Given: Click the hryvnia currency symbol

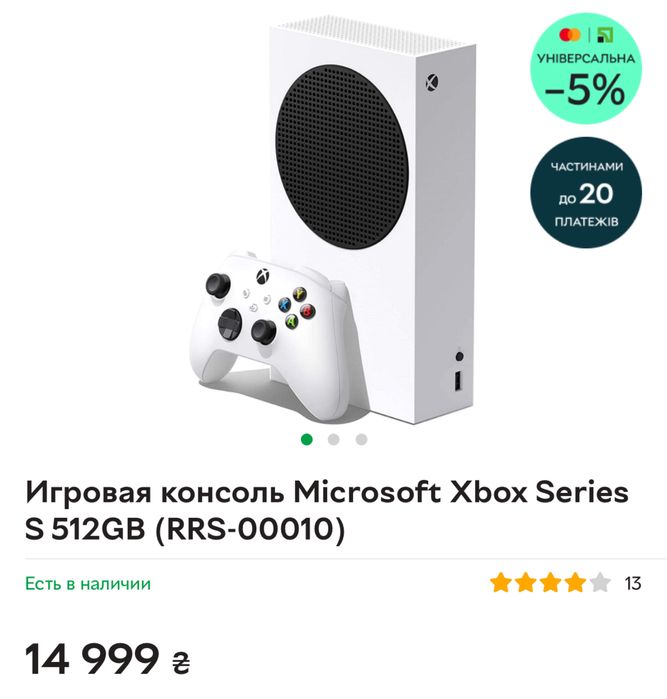Looking at the screenshot, I should point(181,663).
